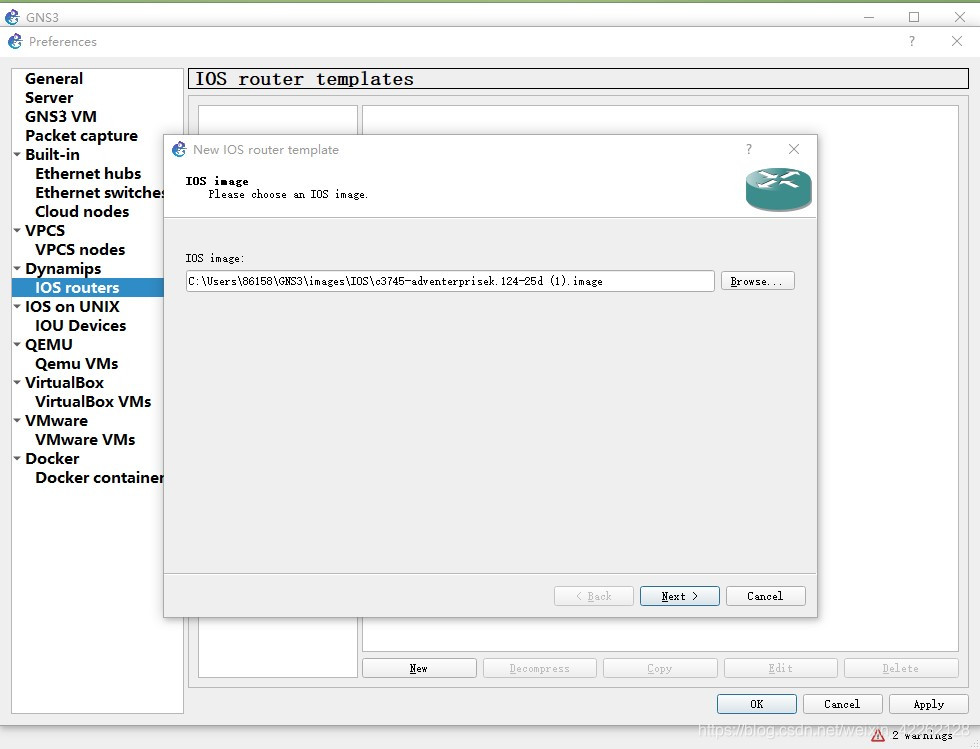
Task: Click Cancel in Preferences window
Action: (x=842, y=704)
